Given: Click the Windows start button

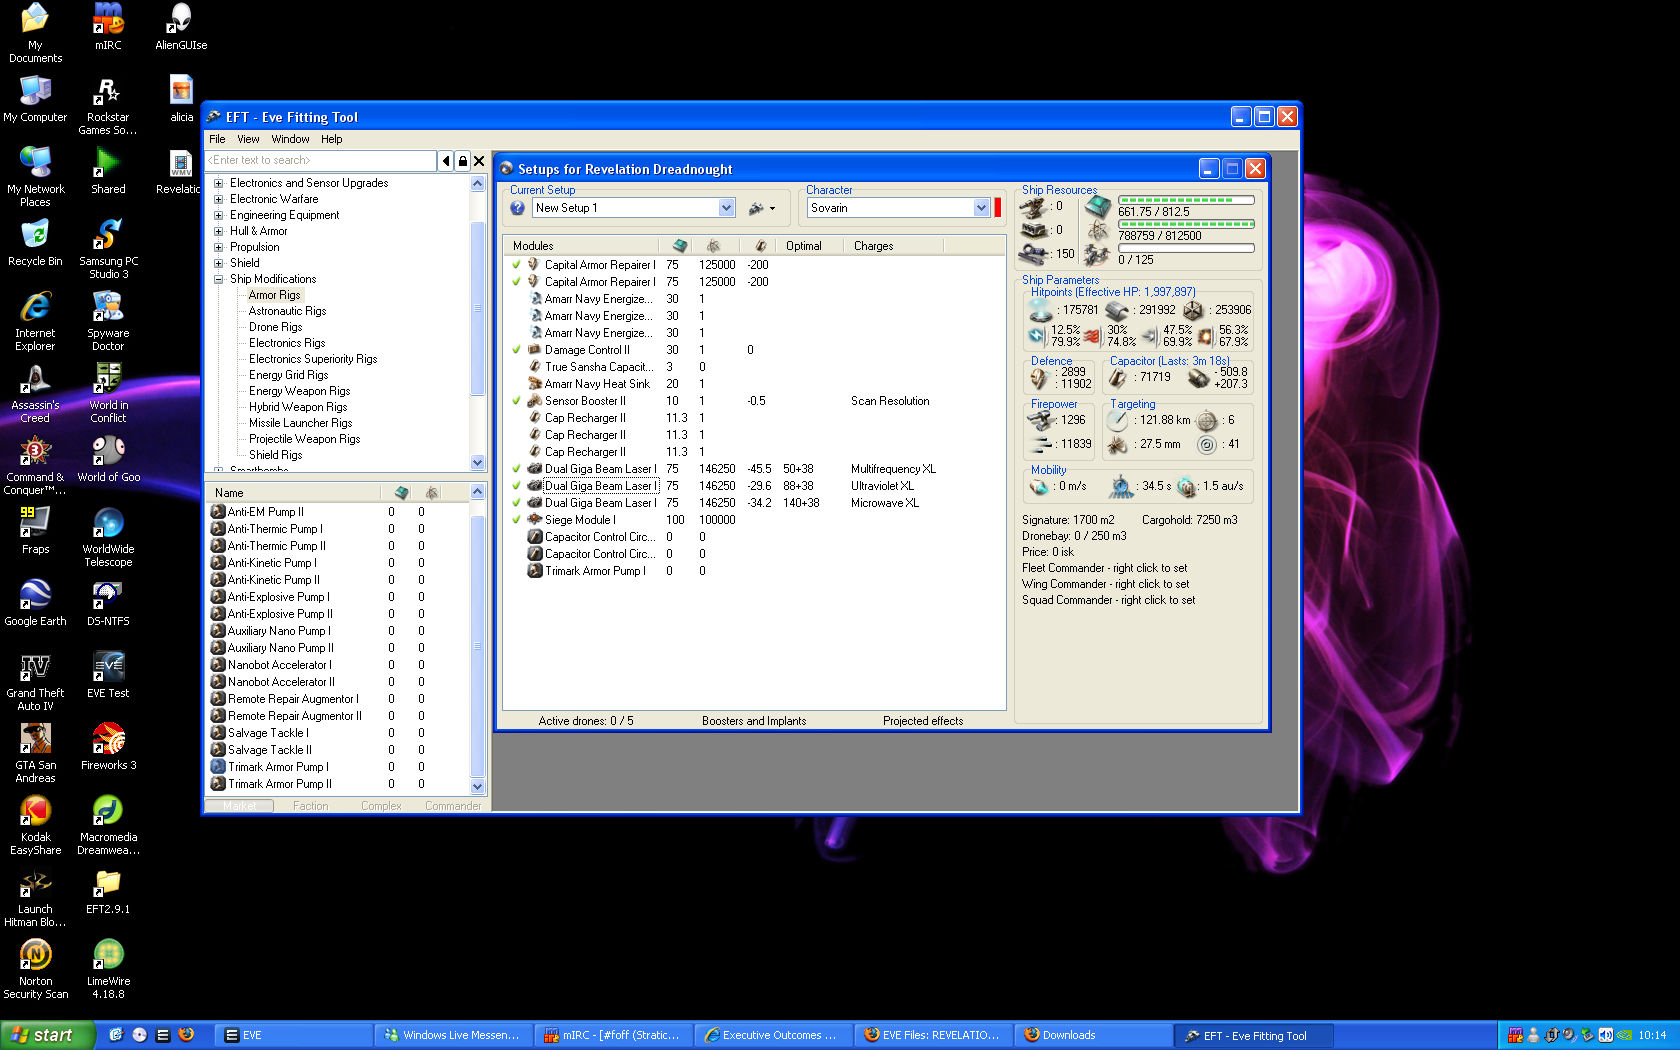Looking at the screenshot, I should (x=48, y=1035).
